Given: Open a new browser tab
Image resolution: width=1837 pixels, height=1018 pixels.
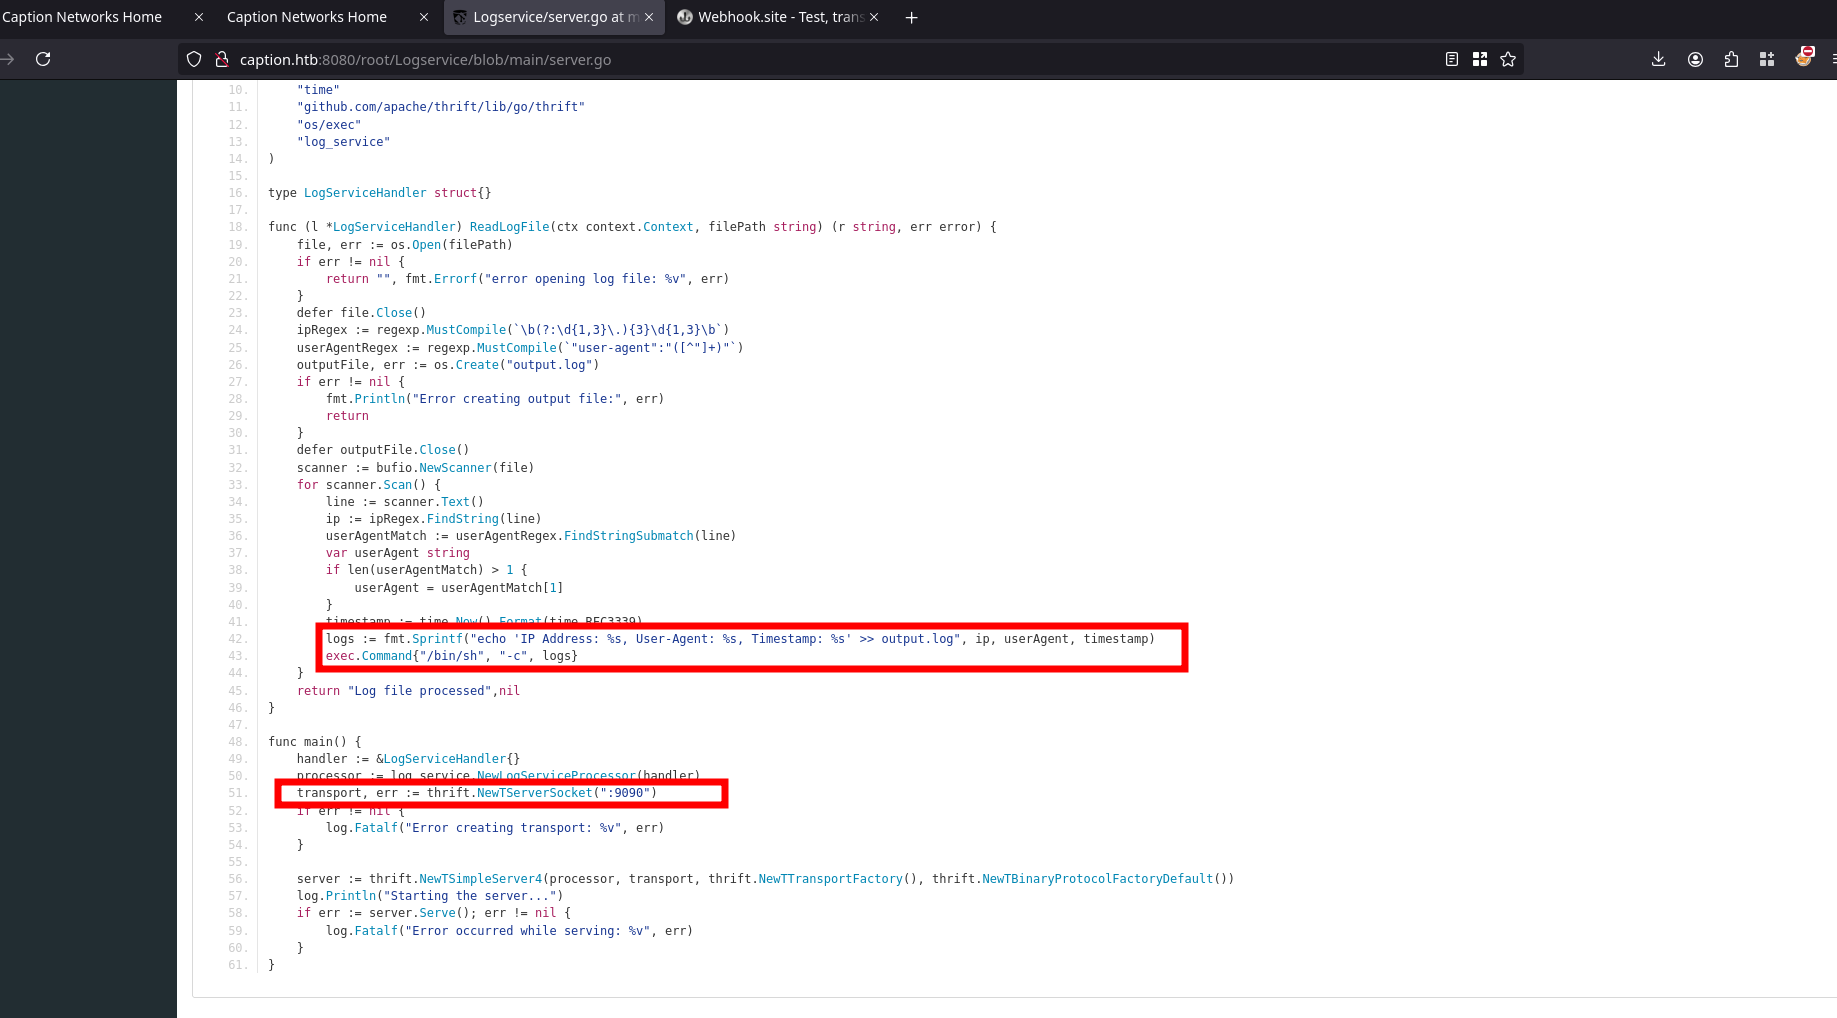Looking at the screenshot, I should (911, 17).
